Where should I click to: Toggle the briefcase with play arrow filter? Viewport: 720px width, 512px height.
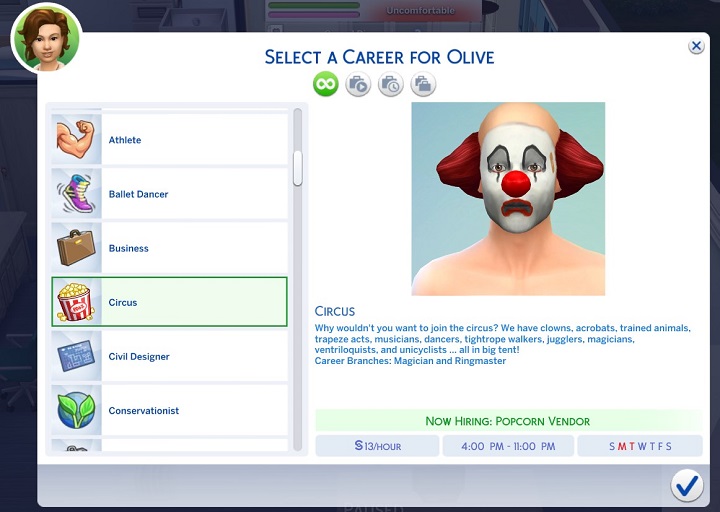pos(358,85)
